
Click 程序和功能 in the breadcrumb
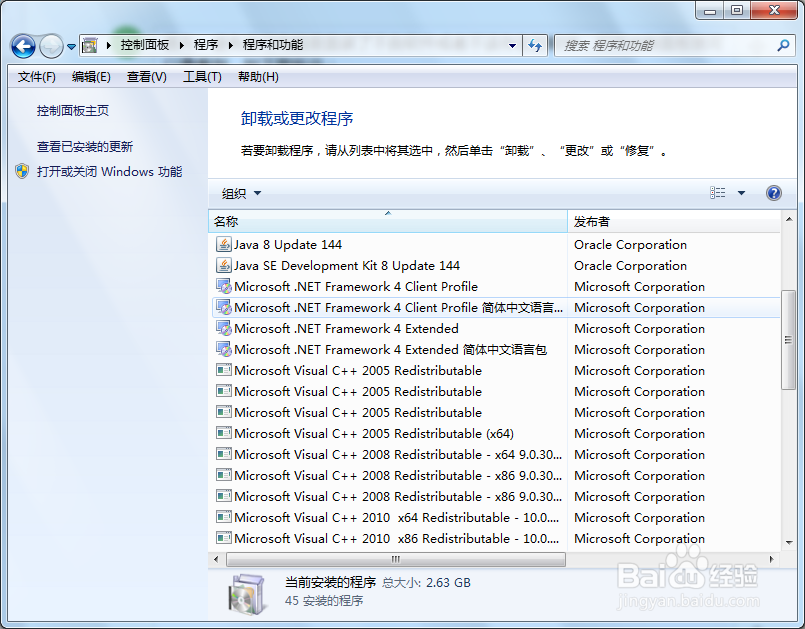(273, 45)
